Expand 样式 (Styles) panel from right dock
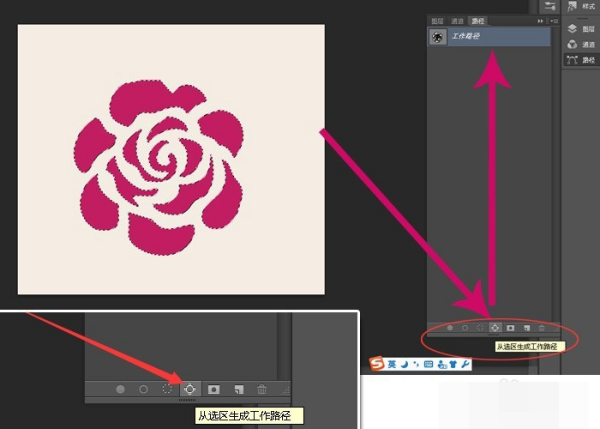The height and width of the screenshot is (429, 600). click(580, 6)
